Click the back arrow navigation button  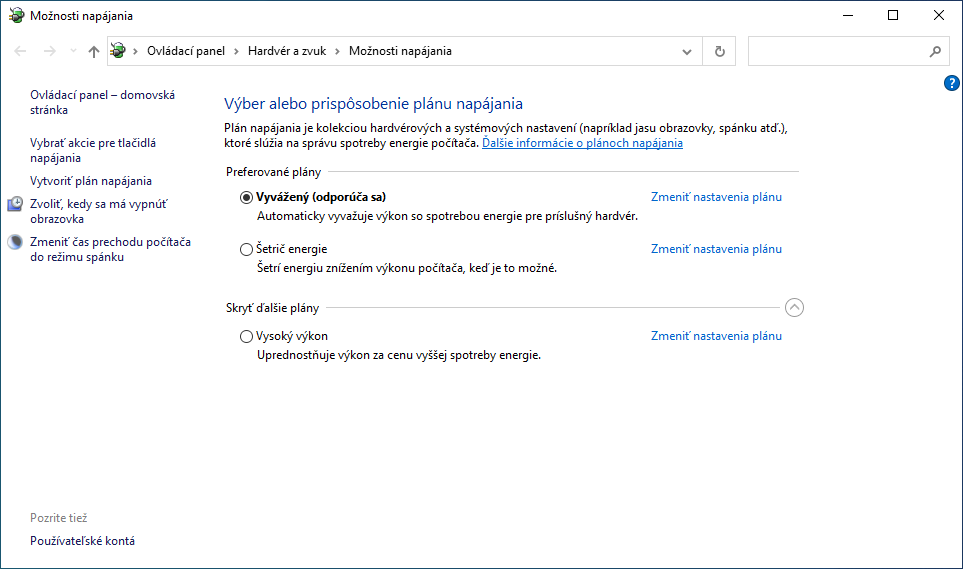pos(21,51)
